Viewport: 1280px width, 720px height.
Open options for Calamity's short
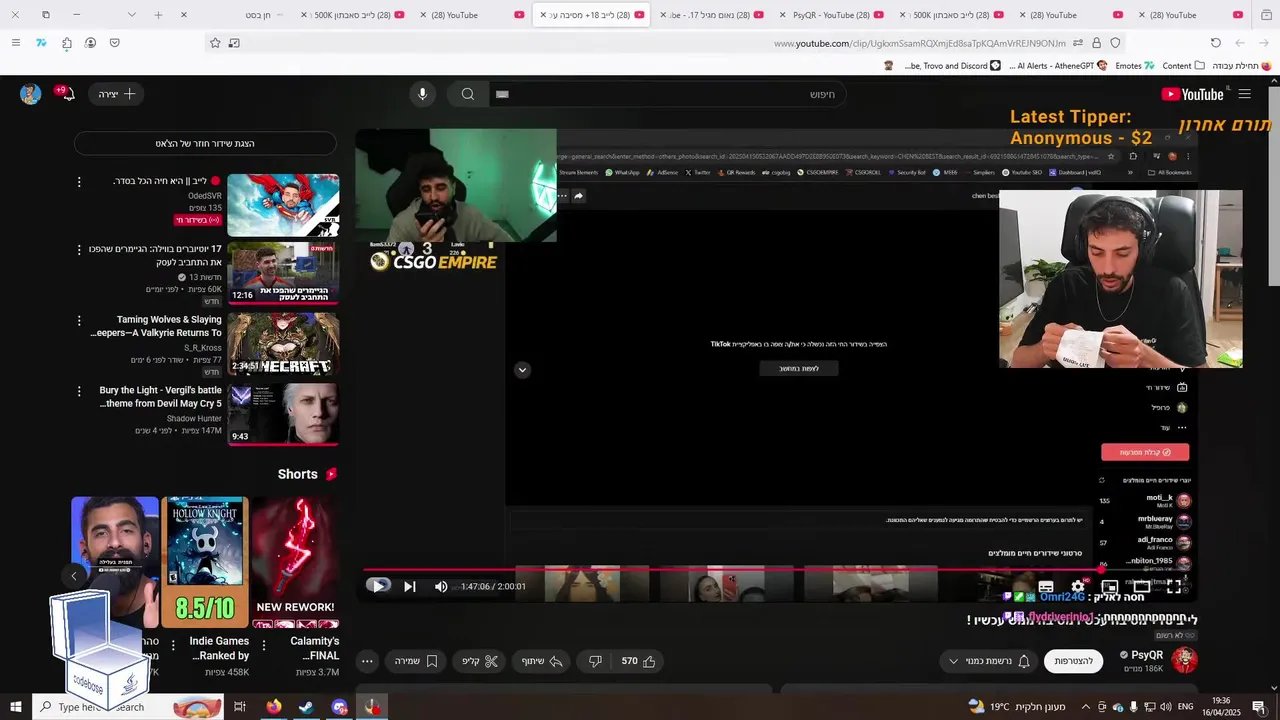[x=263, y=645]
